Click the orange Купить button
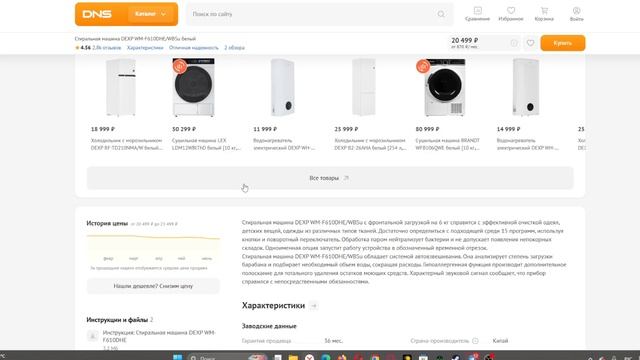Screen dimensions: 640x360 tap(563, 43)
